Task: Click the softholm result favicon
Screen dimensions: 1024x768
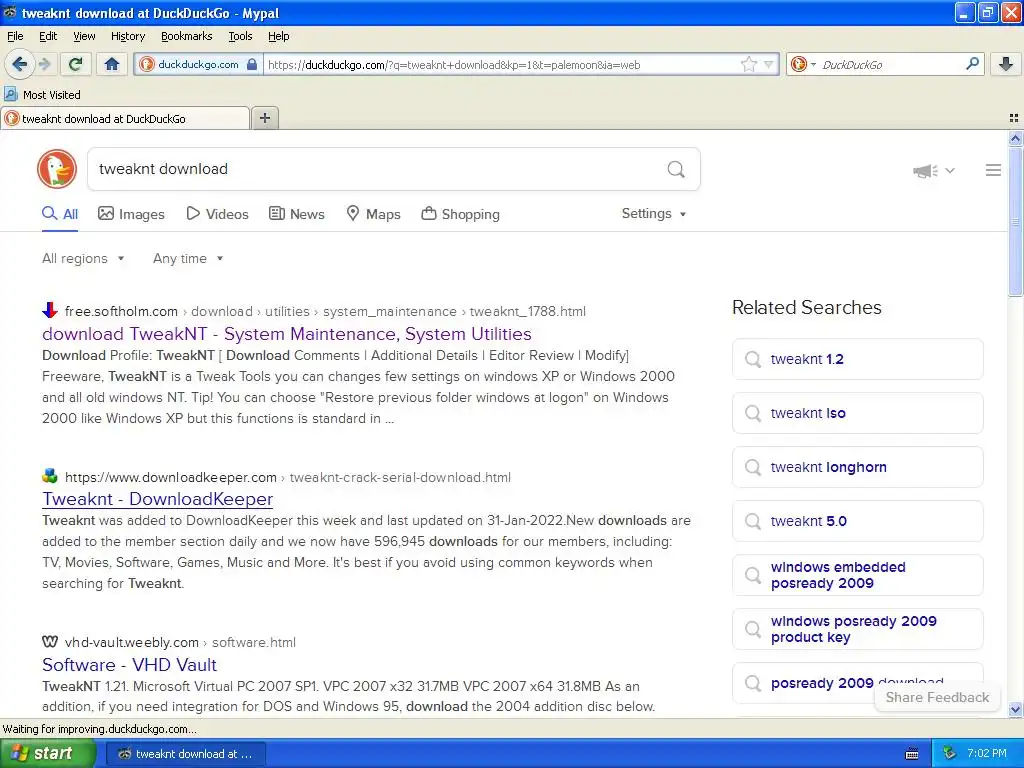Action: (50, 310)
